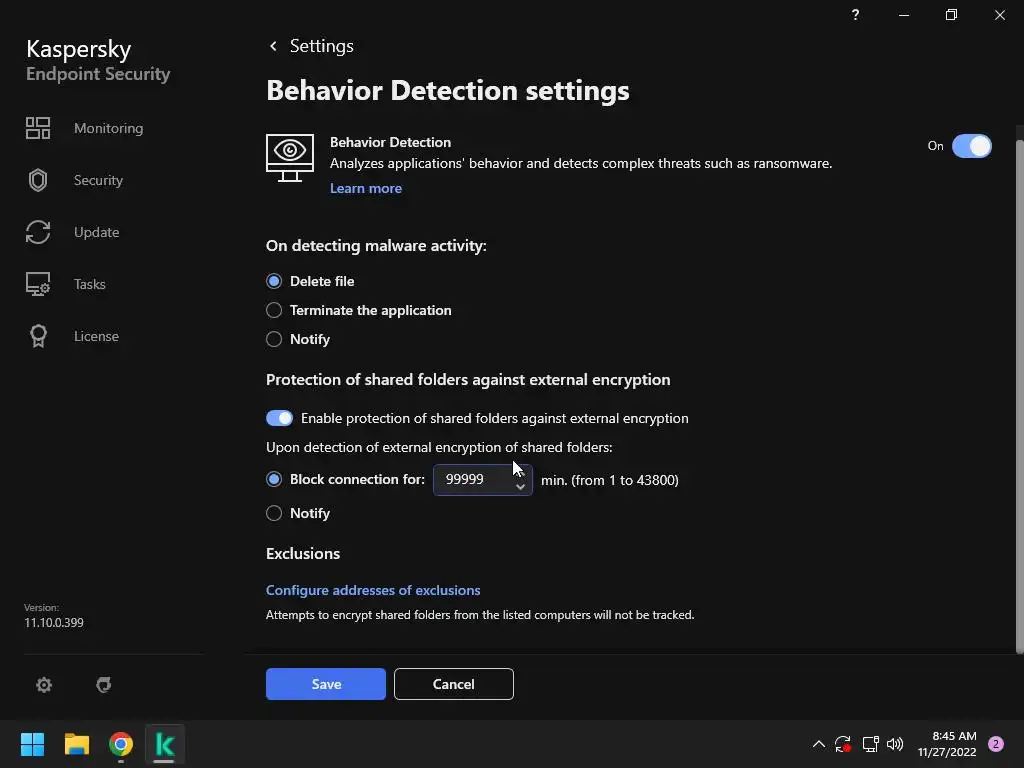Open the Monitoring section icon
This screenshot has height=768, width=1024.
[38, 128]
